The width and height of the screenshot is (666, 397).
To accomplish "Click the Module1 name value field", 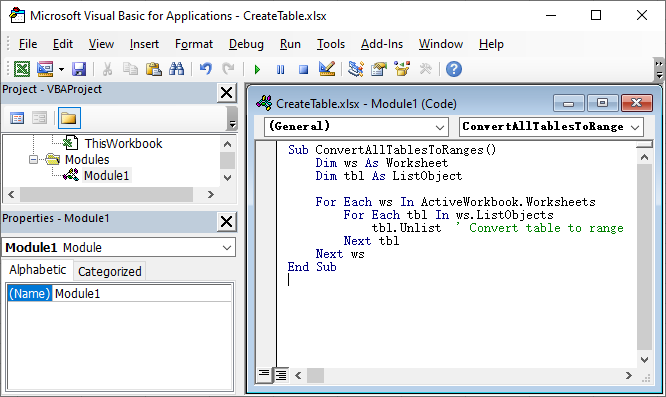I will click(x=142, y=293).
